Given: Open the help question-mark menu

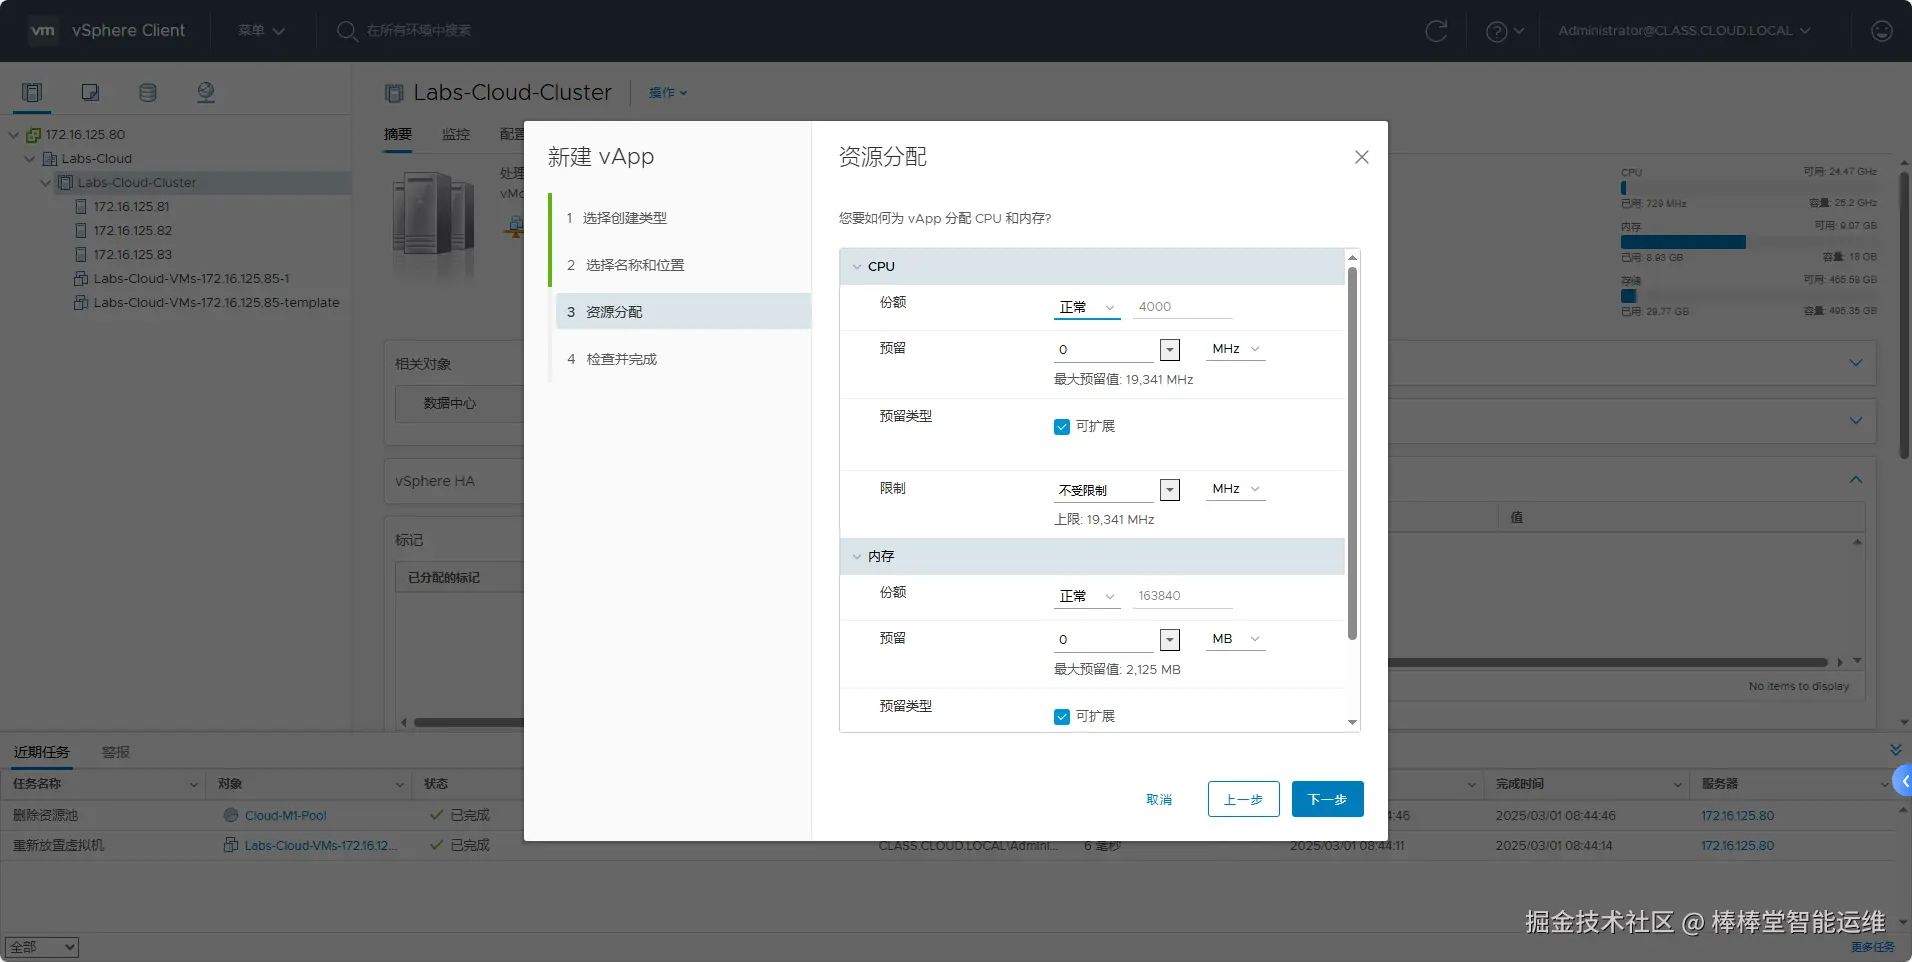Looking at the screenshot, I should click(1504, 31).
